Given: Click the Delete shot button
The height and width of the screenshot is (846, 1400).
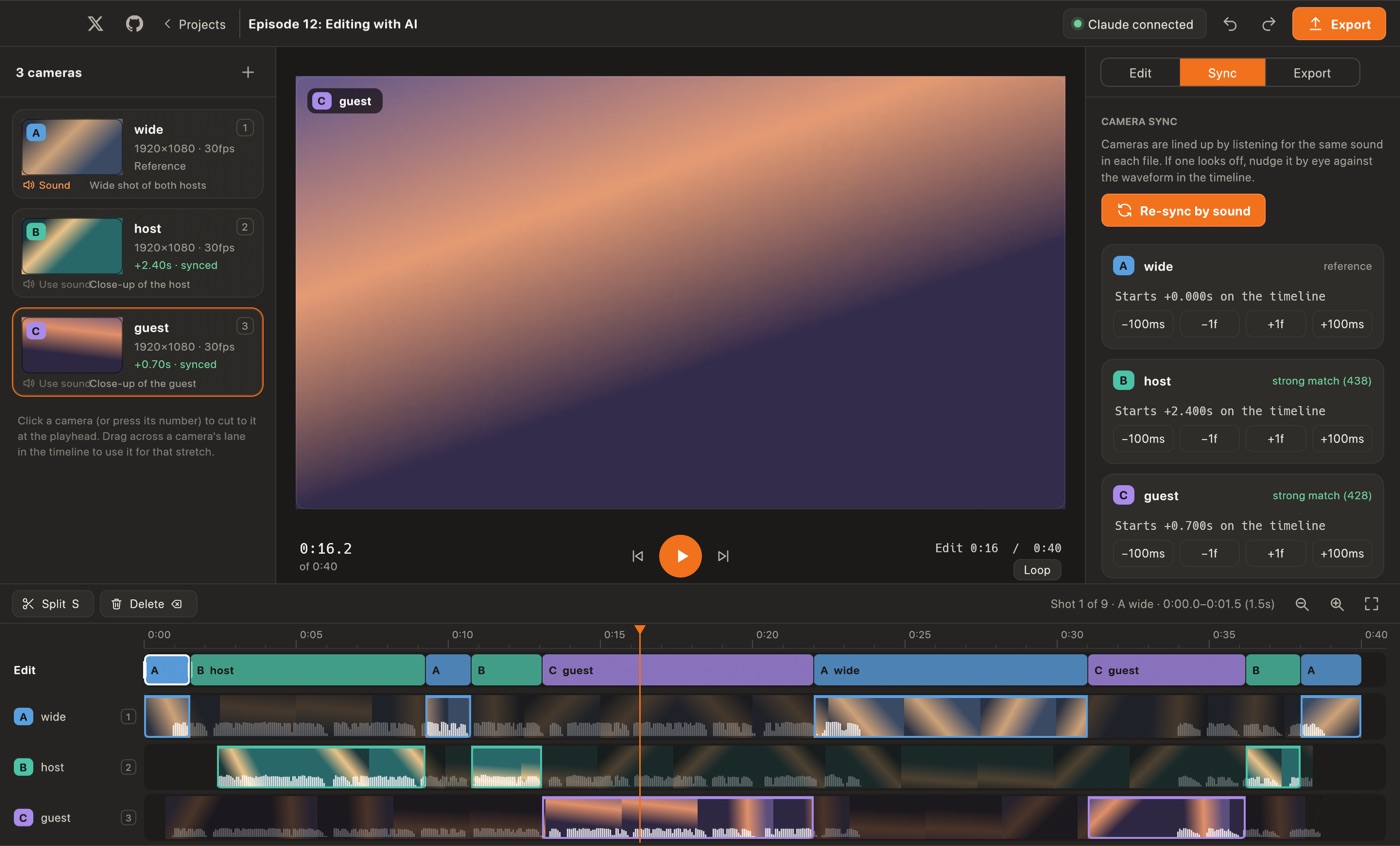Looking at the screenshot, I should [147, 604].
